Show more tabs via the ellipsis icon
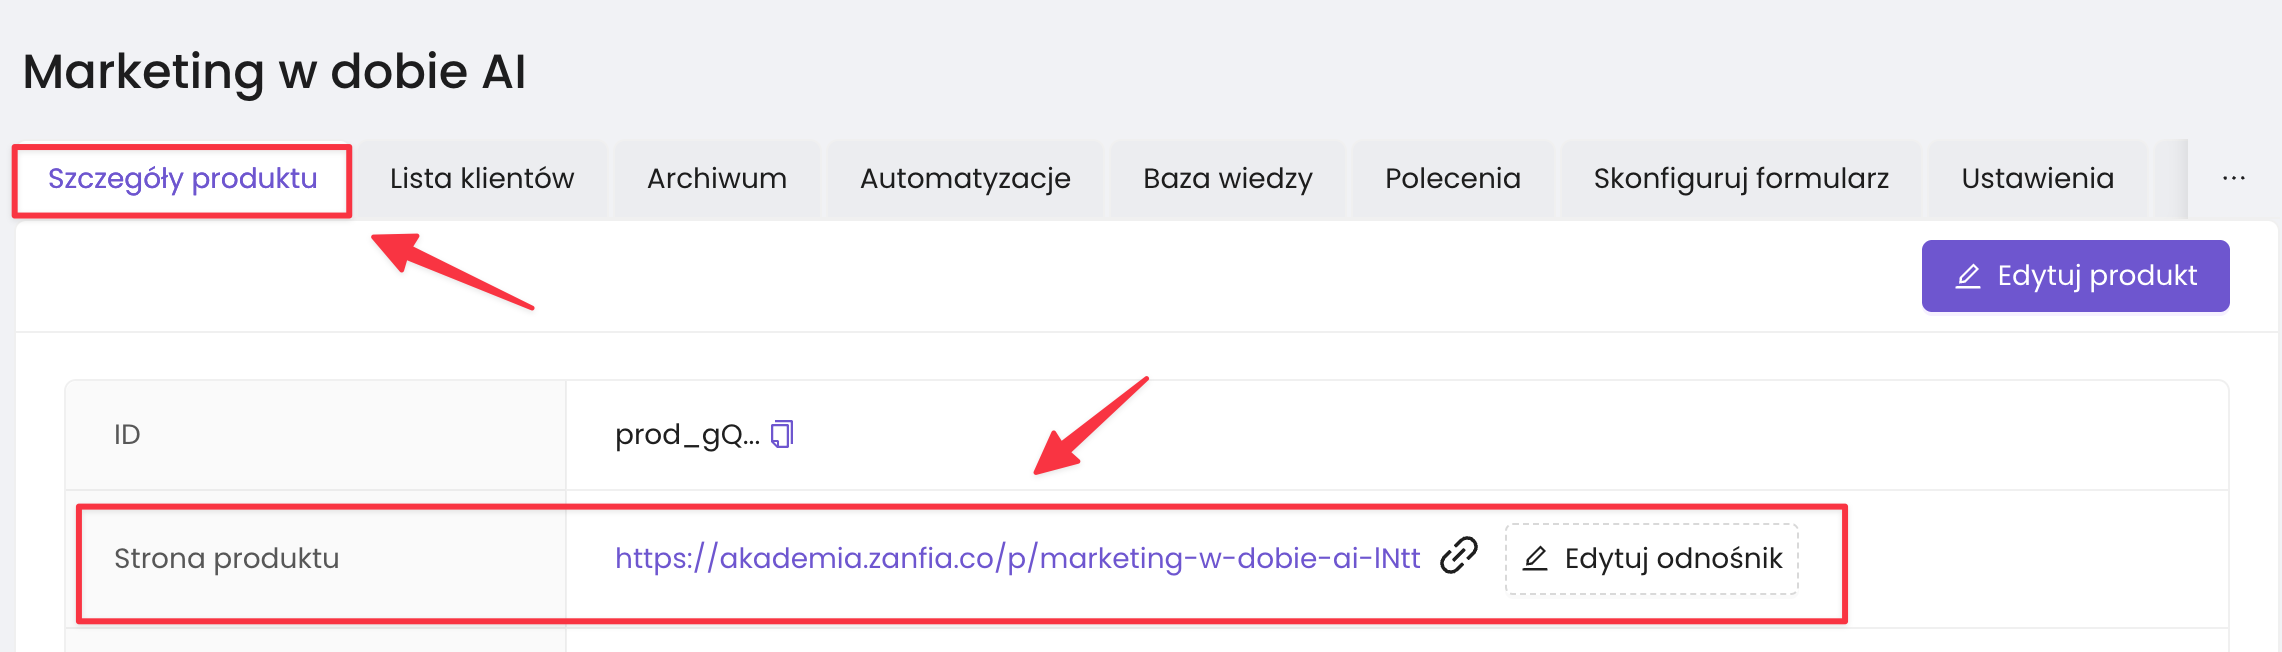The image size is (2282, 652). click(x=2233, y=179)
